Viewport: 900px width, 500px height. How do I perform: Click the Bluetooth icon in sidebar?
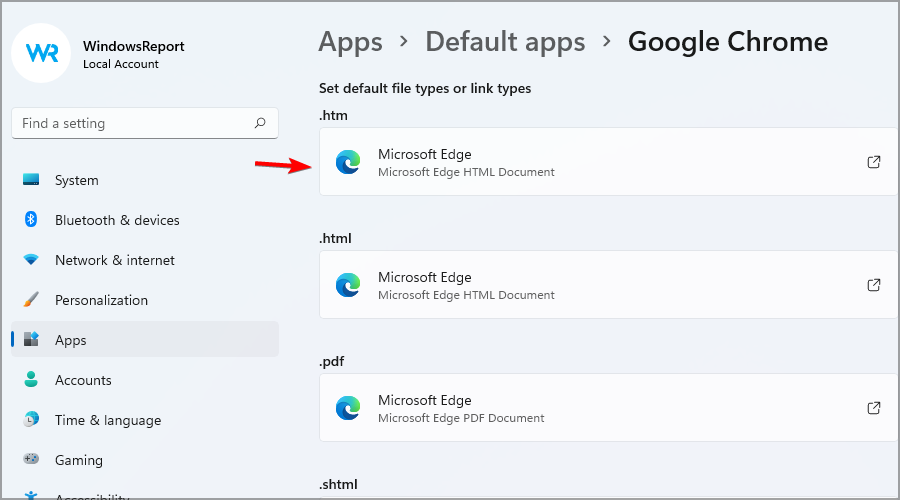[x=31, y=220]
